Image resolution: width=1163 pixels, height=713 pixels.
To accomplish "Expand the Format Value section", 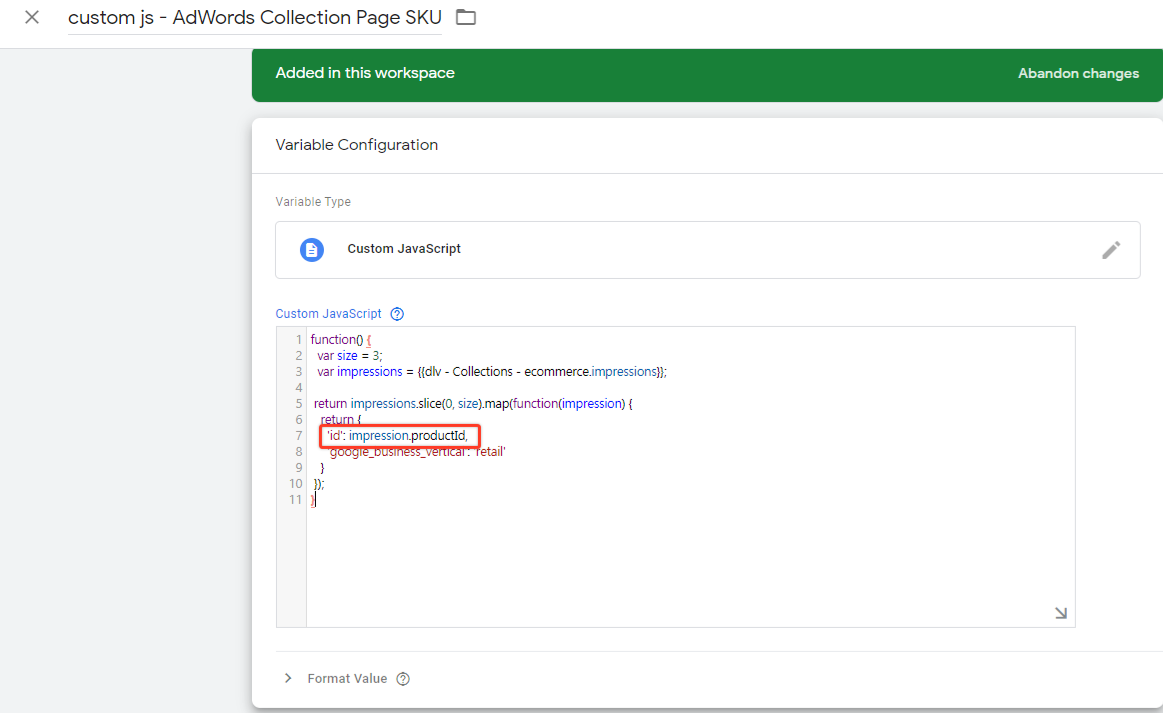I will pyautogui.click(x=288, y=678).
